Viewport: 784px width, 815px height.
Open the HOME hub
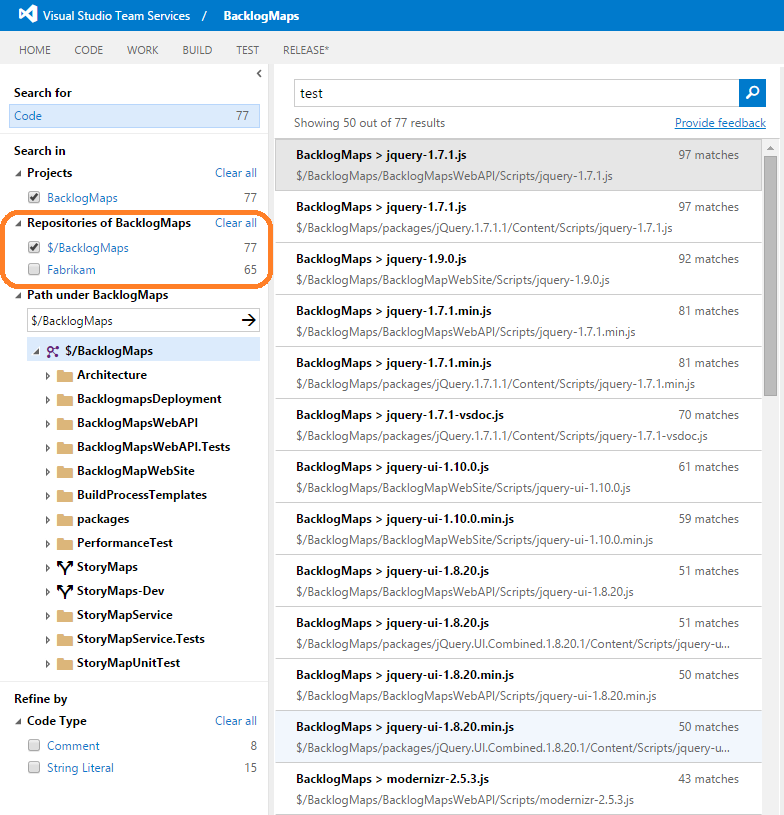35,50
